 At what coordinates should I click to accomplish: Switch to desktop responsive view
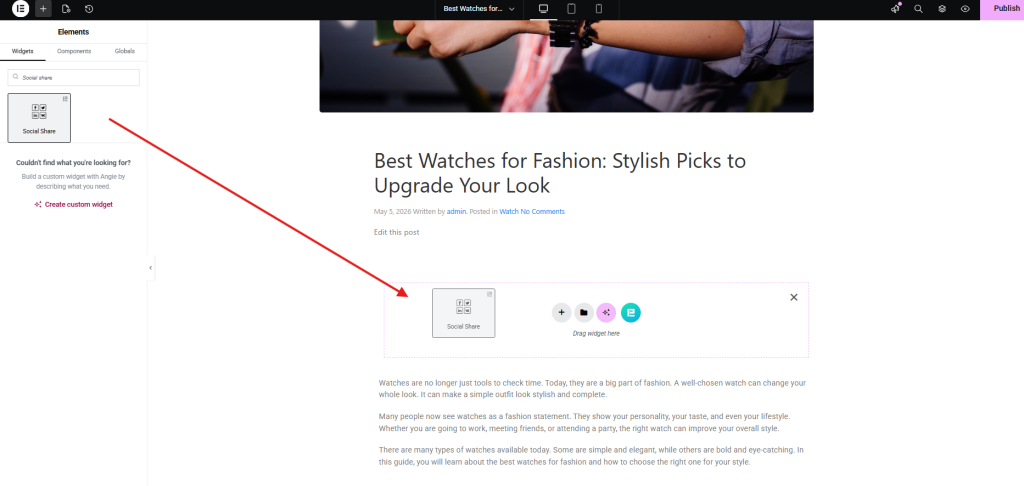click(x=543, y=9)
